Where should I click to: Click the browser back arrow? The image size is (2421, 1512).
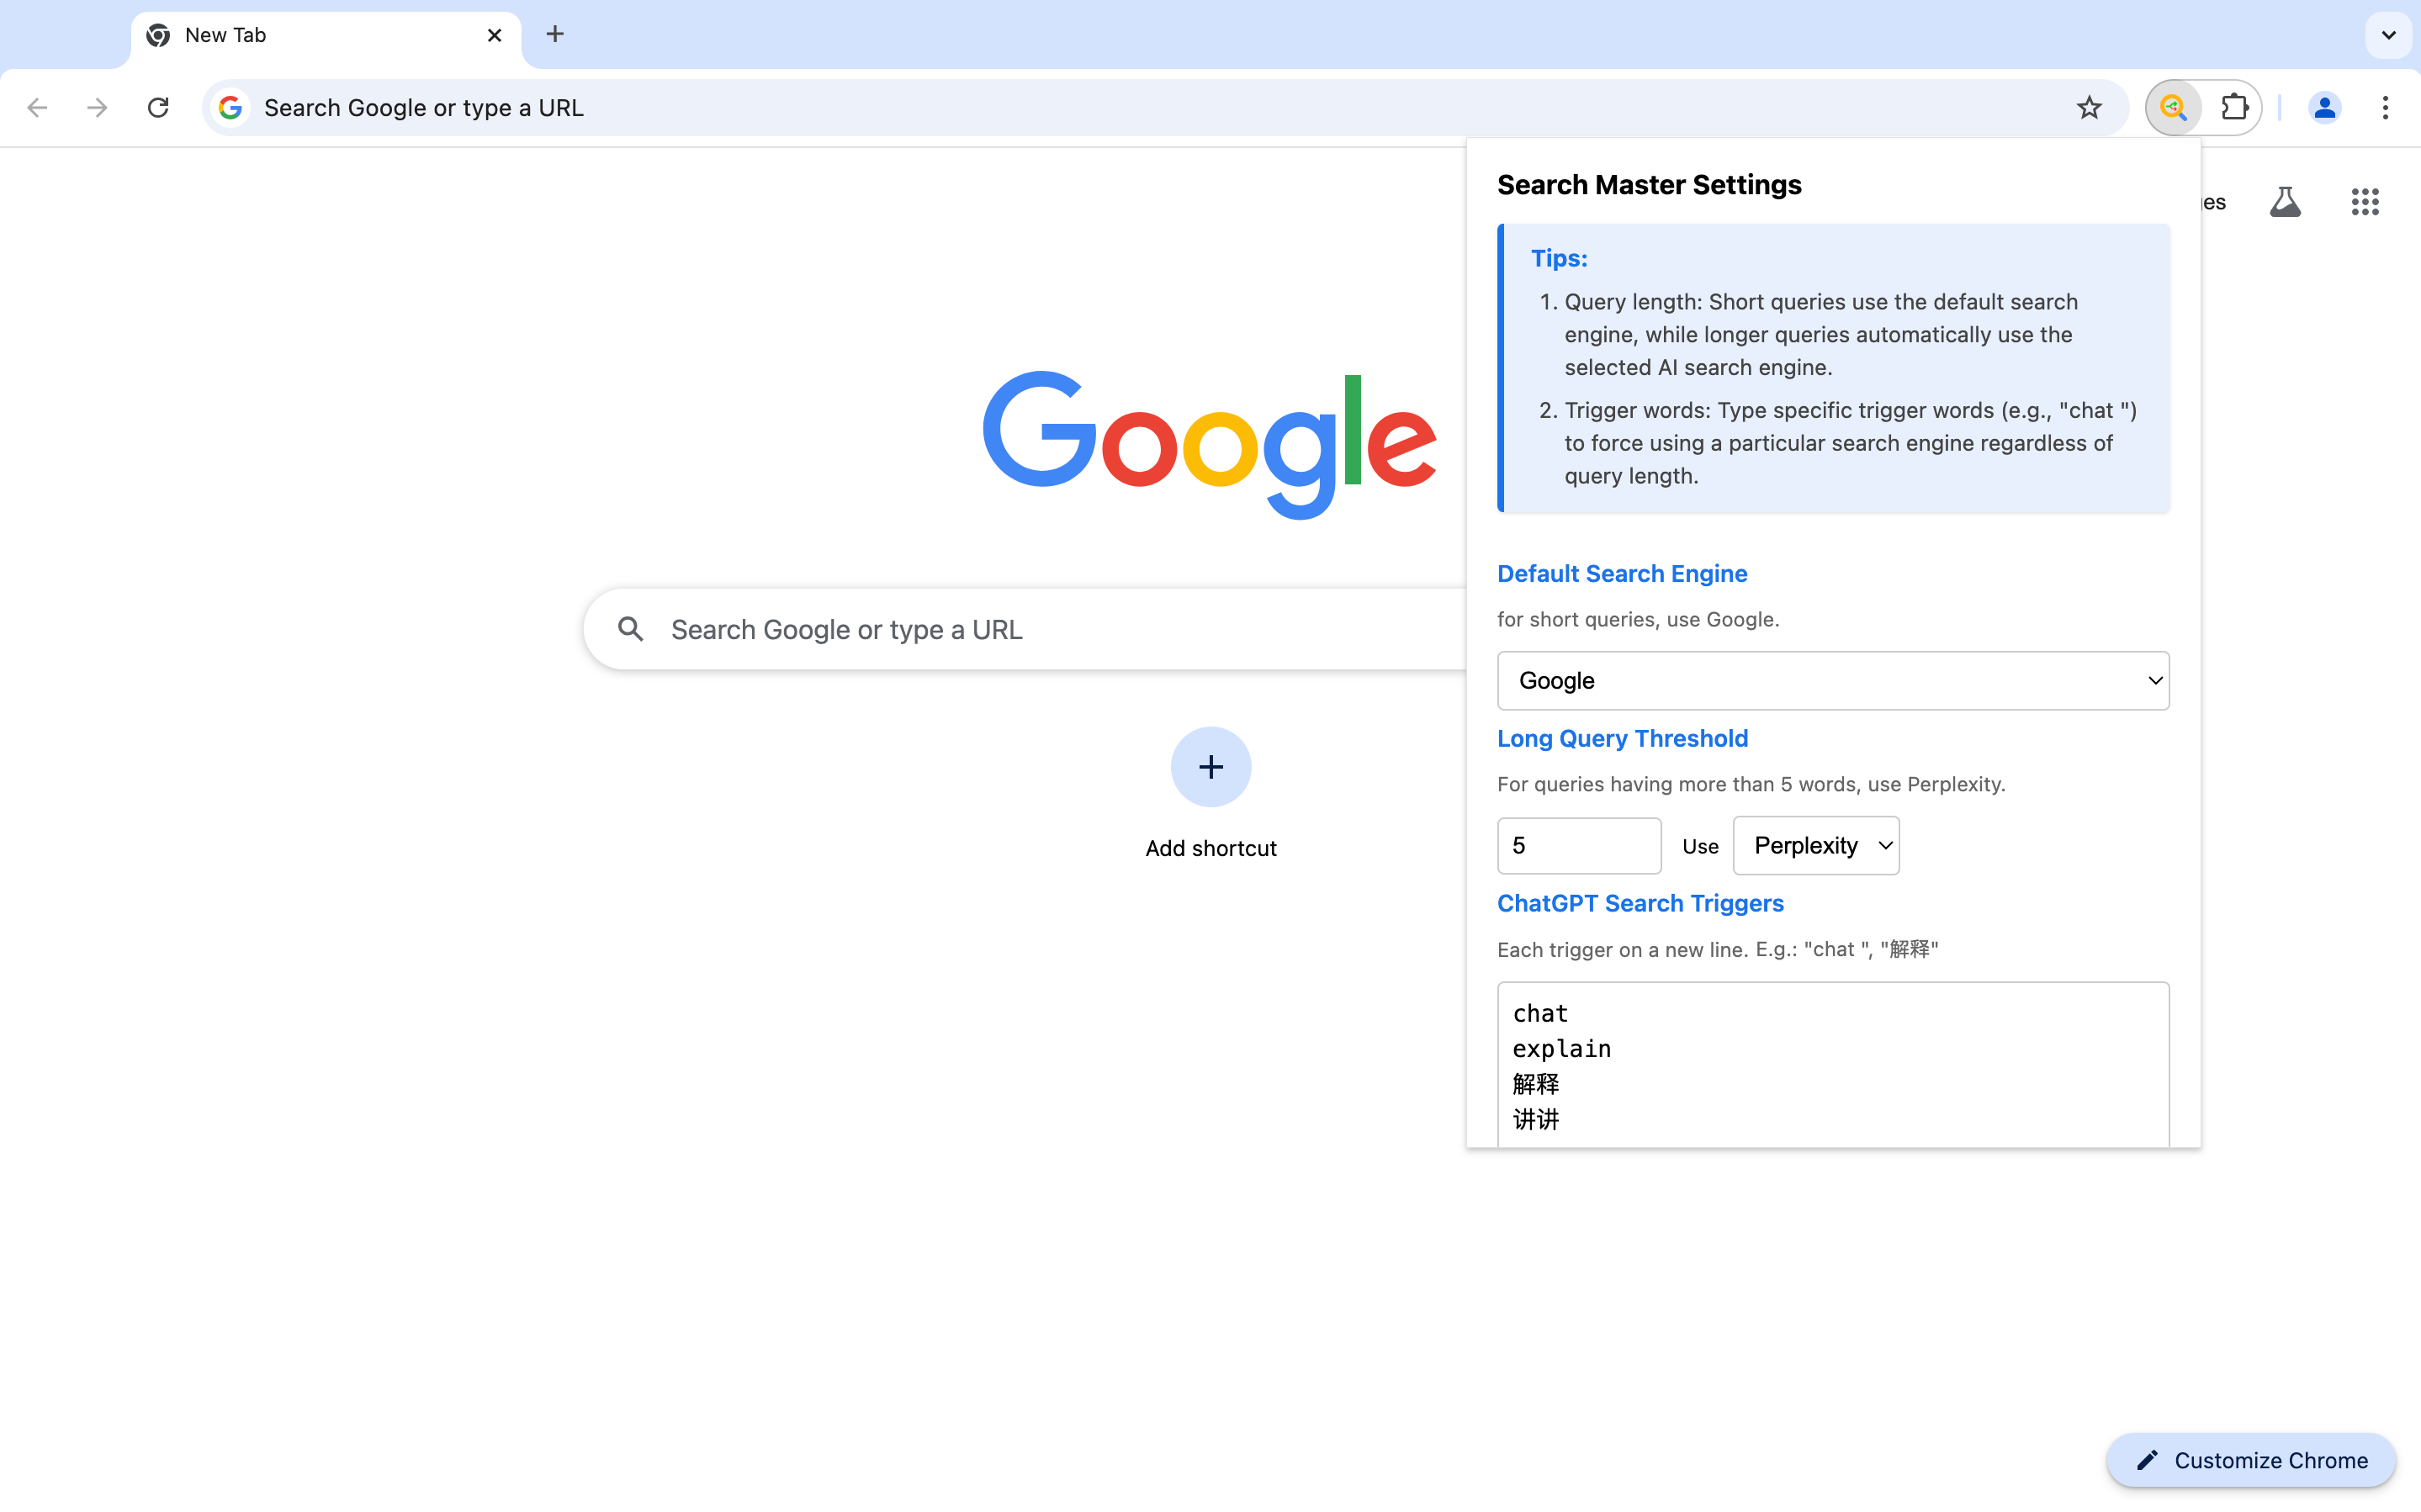pos(37,108)
